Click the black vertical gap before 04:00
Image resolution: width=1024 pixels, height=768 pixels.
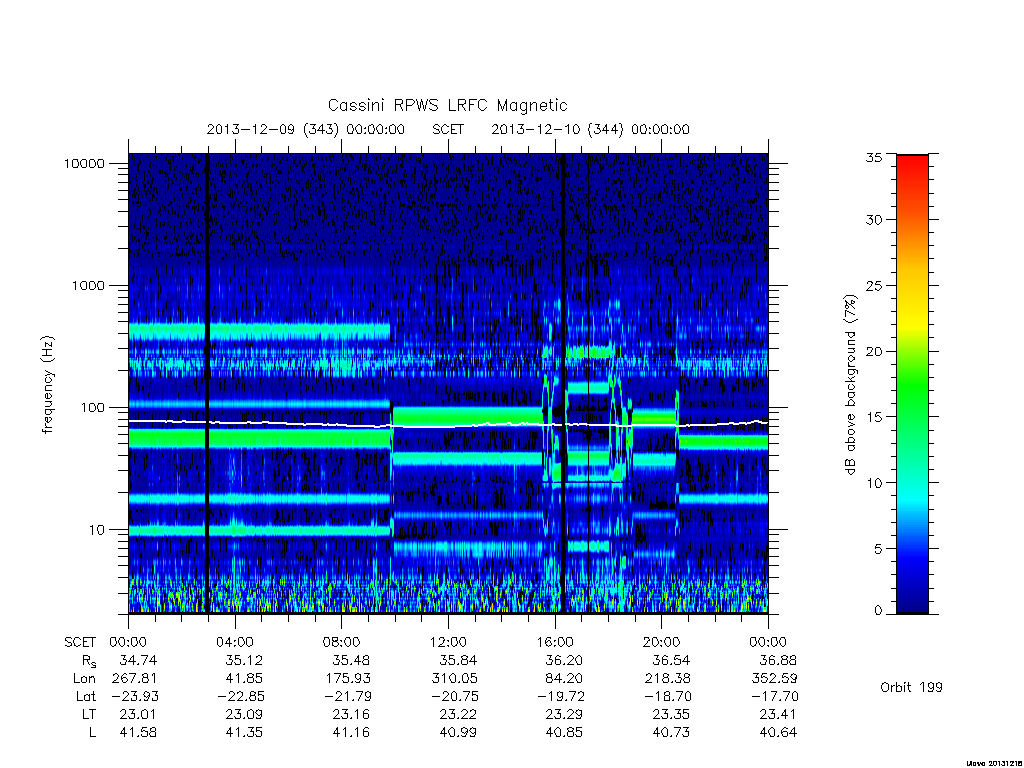pos(207,383)
